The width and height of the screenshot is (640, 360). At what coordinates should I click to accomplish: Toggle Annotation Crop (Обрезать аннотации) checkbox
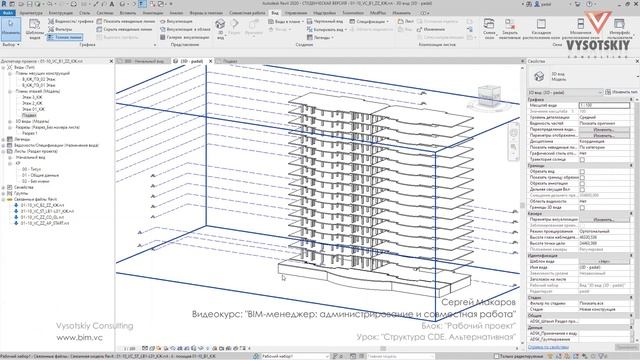[x=582, y=184]
